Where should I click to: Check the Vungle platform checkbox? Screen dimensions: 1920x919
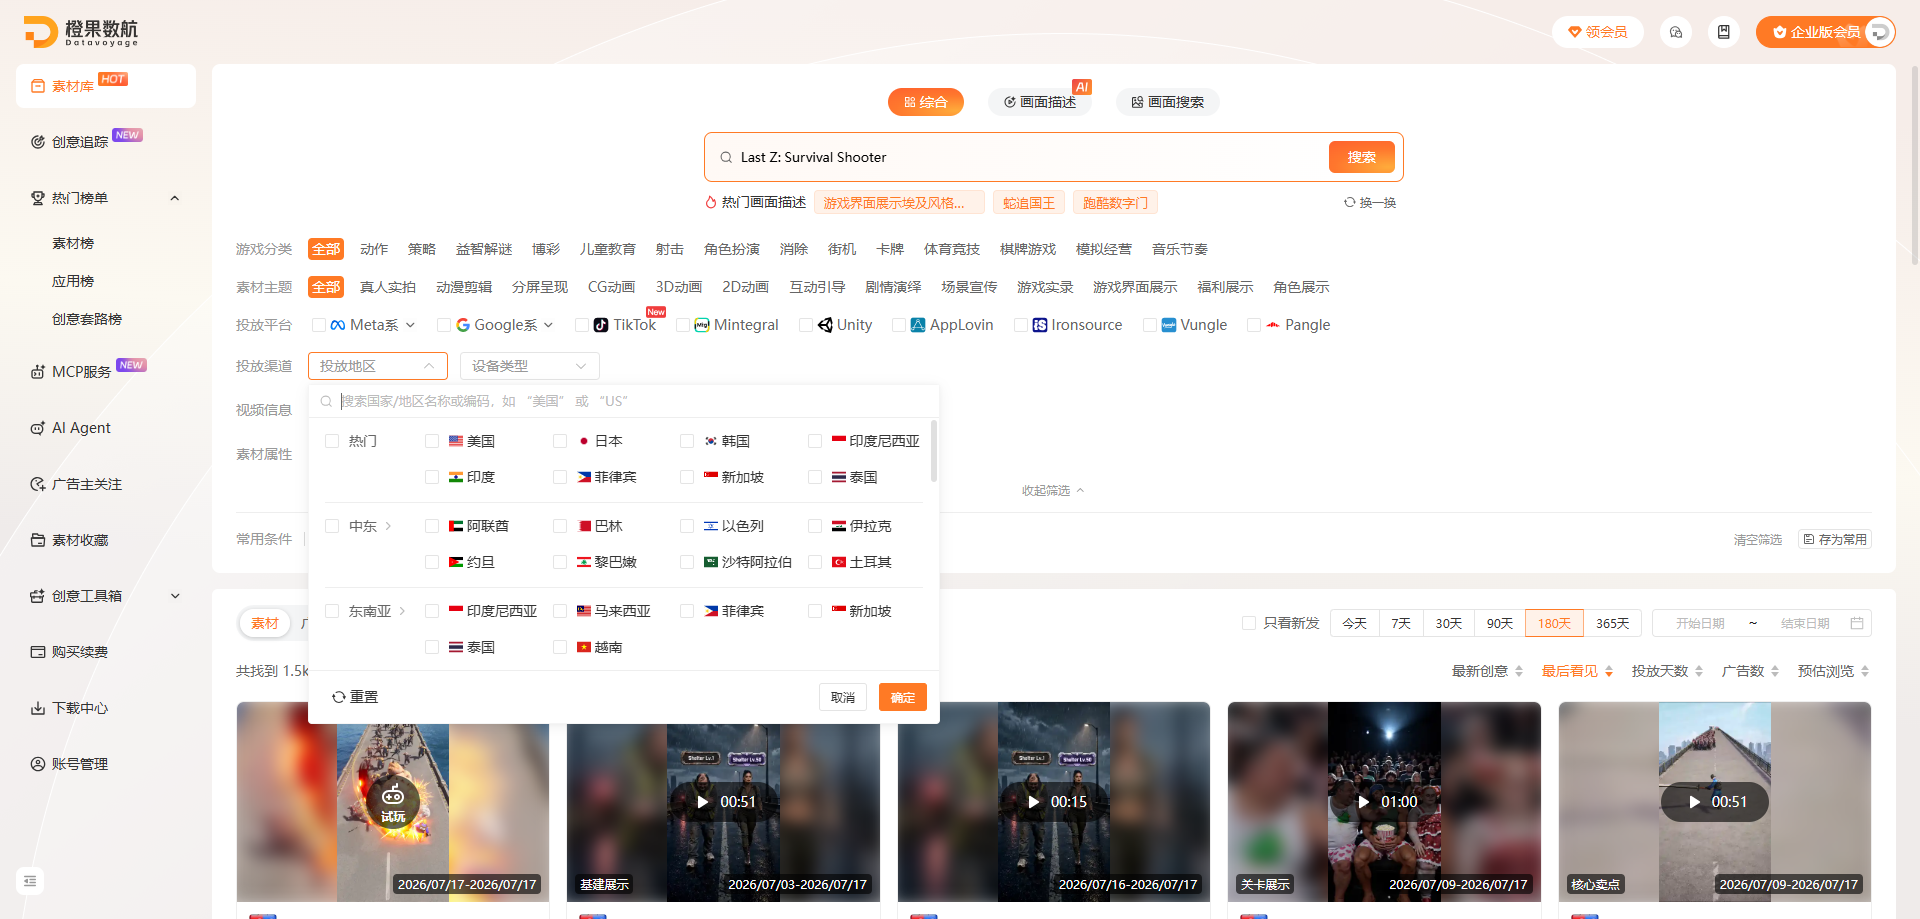(x=1150, y=325)
